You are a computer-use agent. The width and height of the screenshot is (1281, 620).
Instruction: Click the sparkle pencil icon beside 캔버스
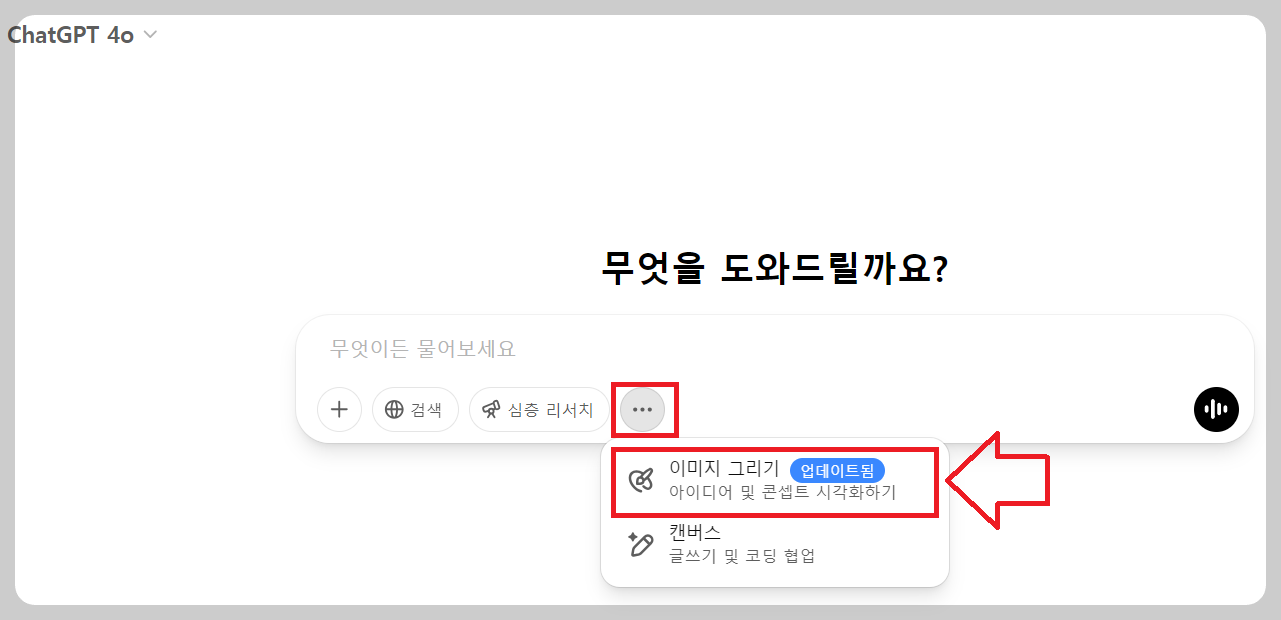tap(641, 544)
